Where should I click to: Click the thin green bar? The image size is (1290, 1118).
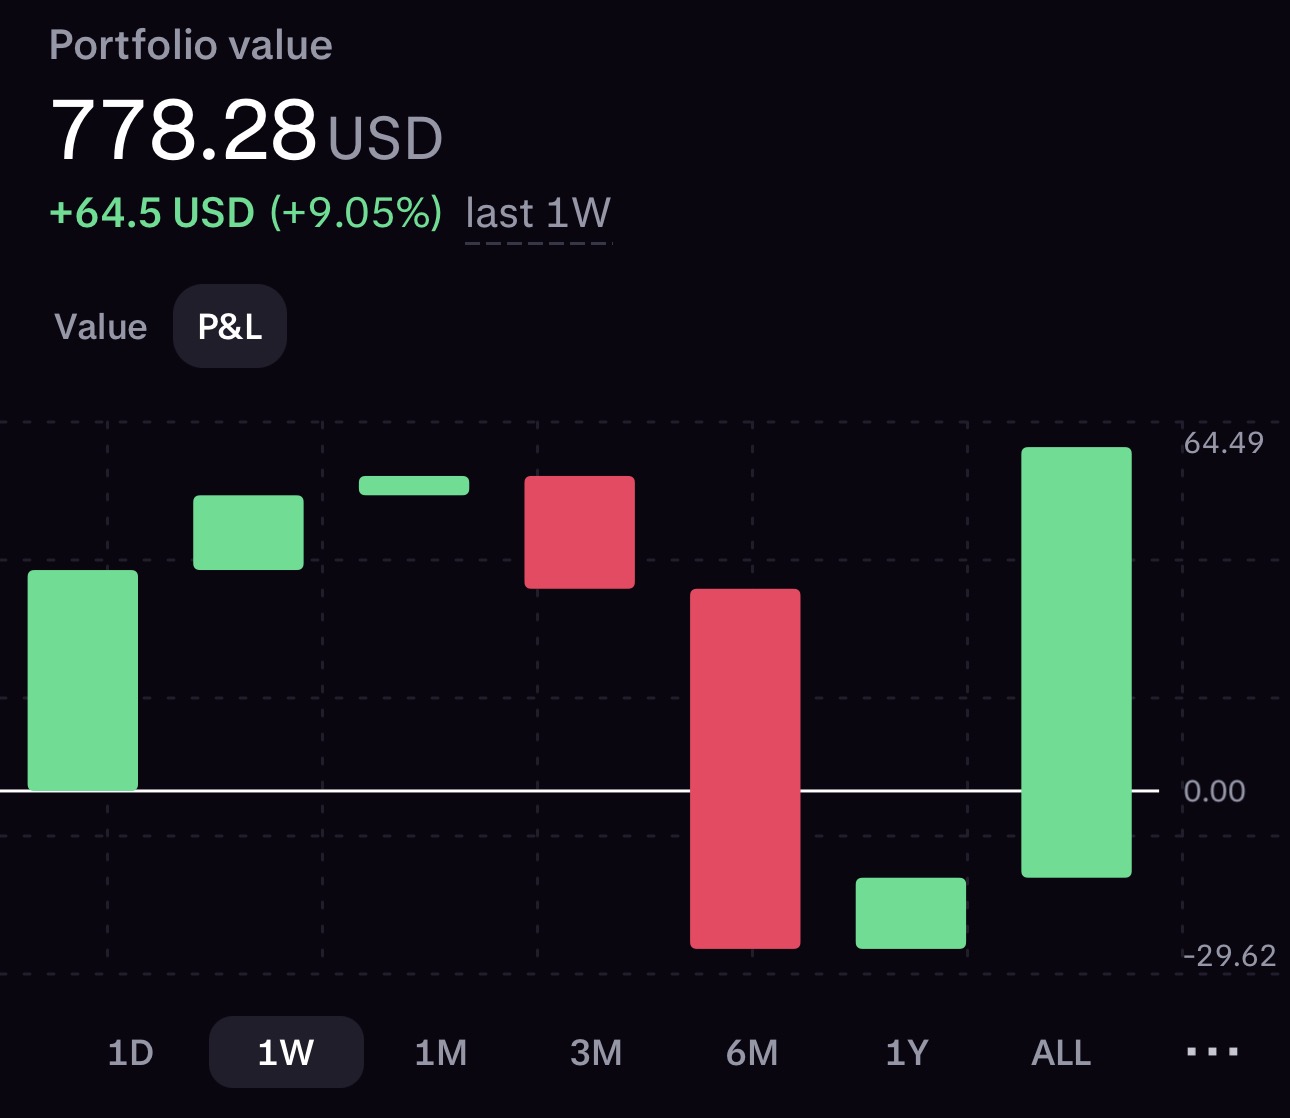click(414, 485)
